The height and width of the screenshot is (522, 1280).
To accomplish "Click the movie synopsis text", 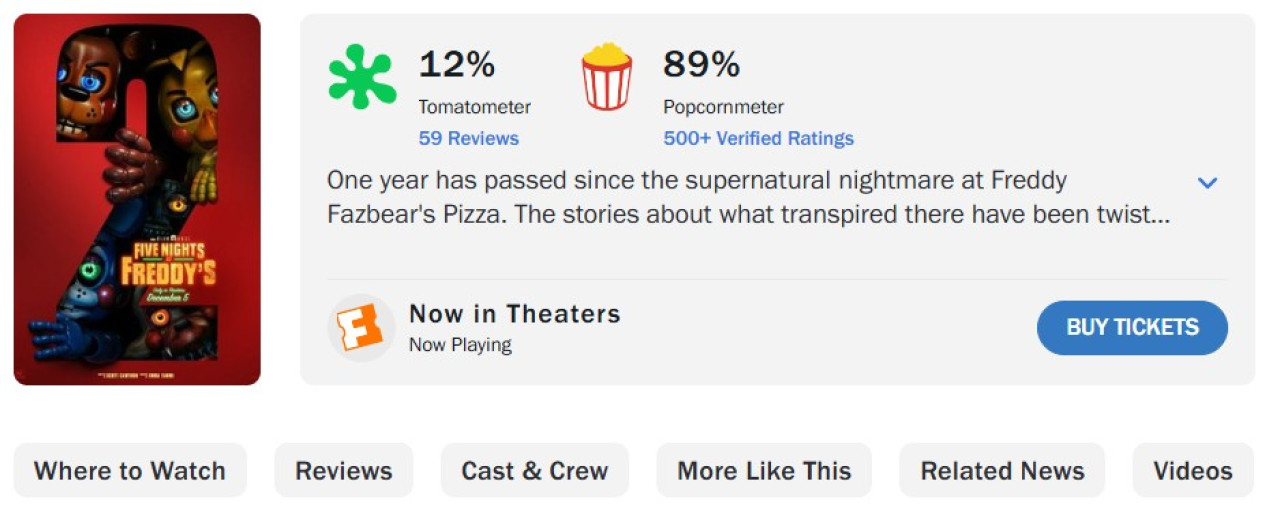I will (748, 198).
